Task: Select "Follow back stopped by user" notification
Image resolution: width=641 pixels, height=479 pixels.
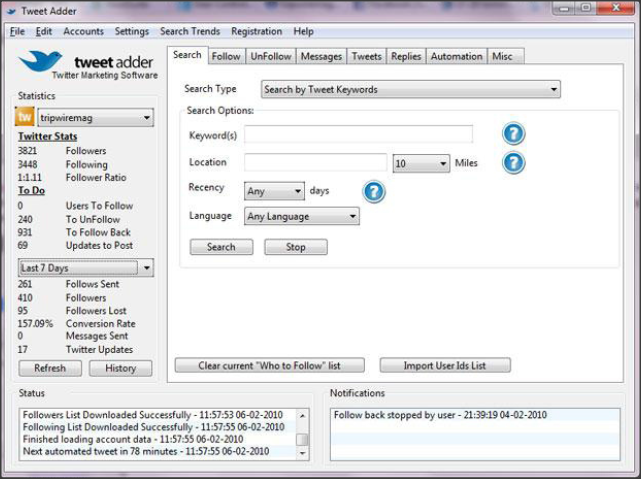Action: pos(475,415)
